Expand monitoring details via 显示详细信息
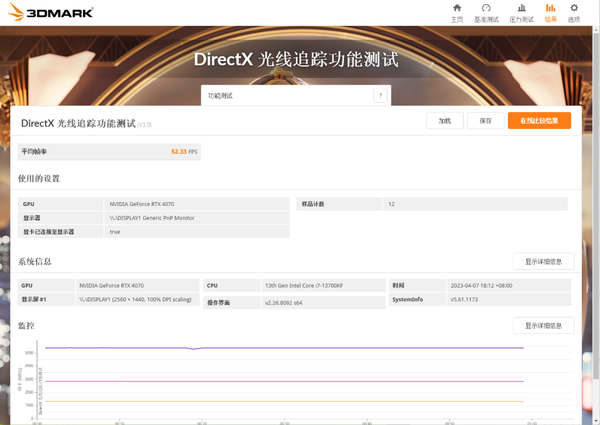This screenshot has height=425, width=600. [x=543, y=326]
